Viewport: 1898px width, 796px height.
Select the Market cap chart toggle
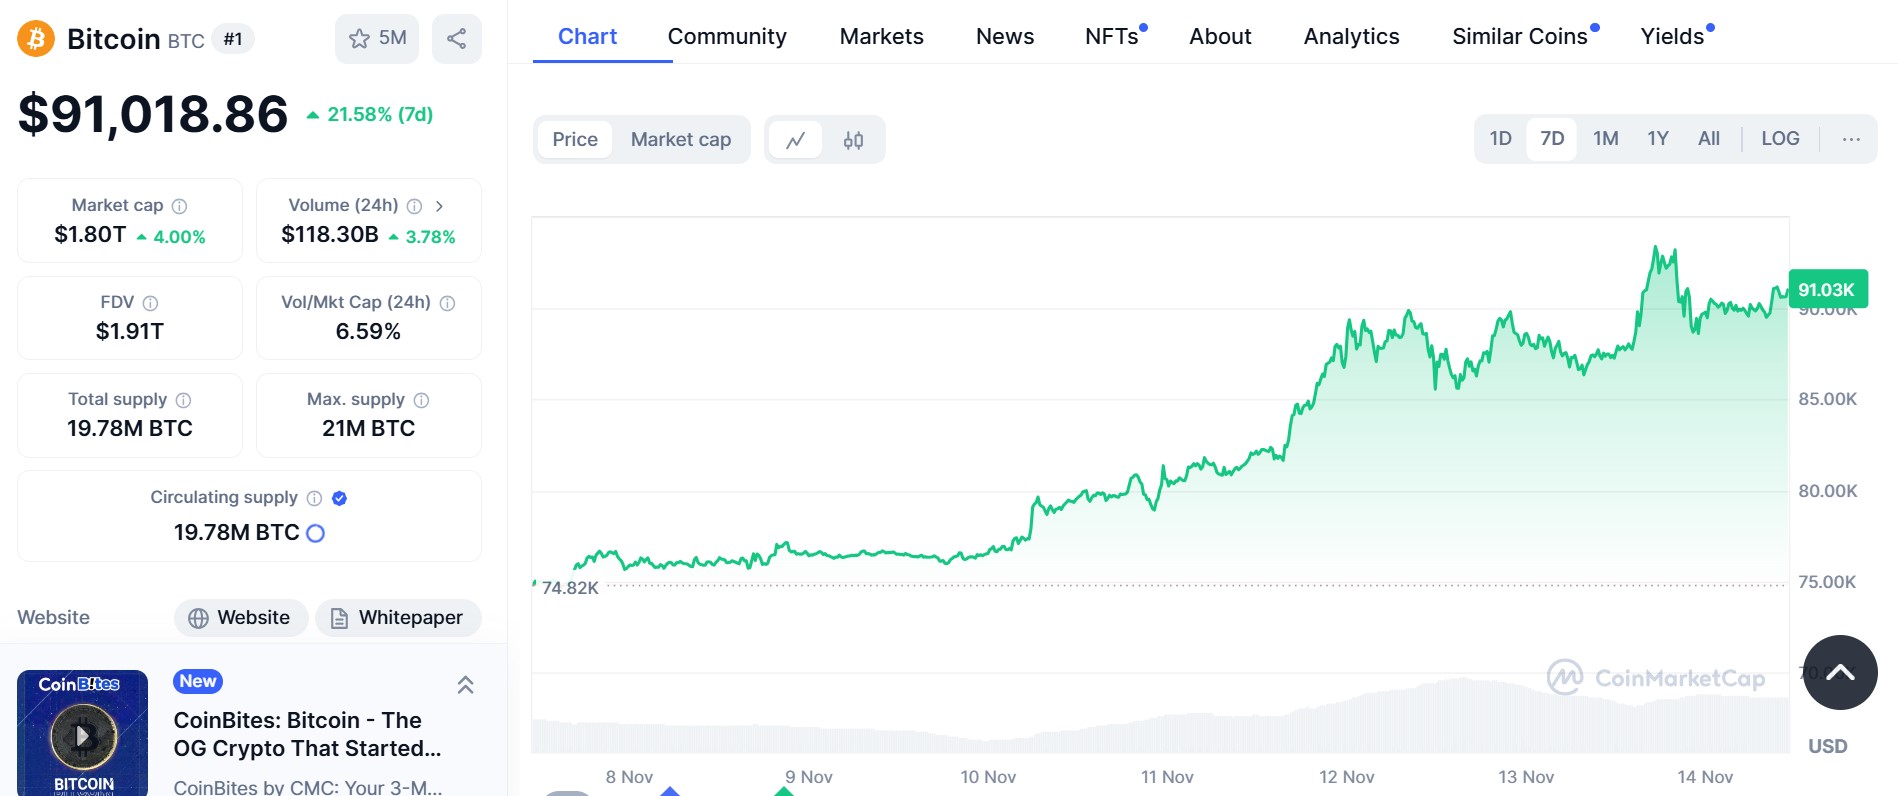[681, 140]
